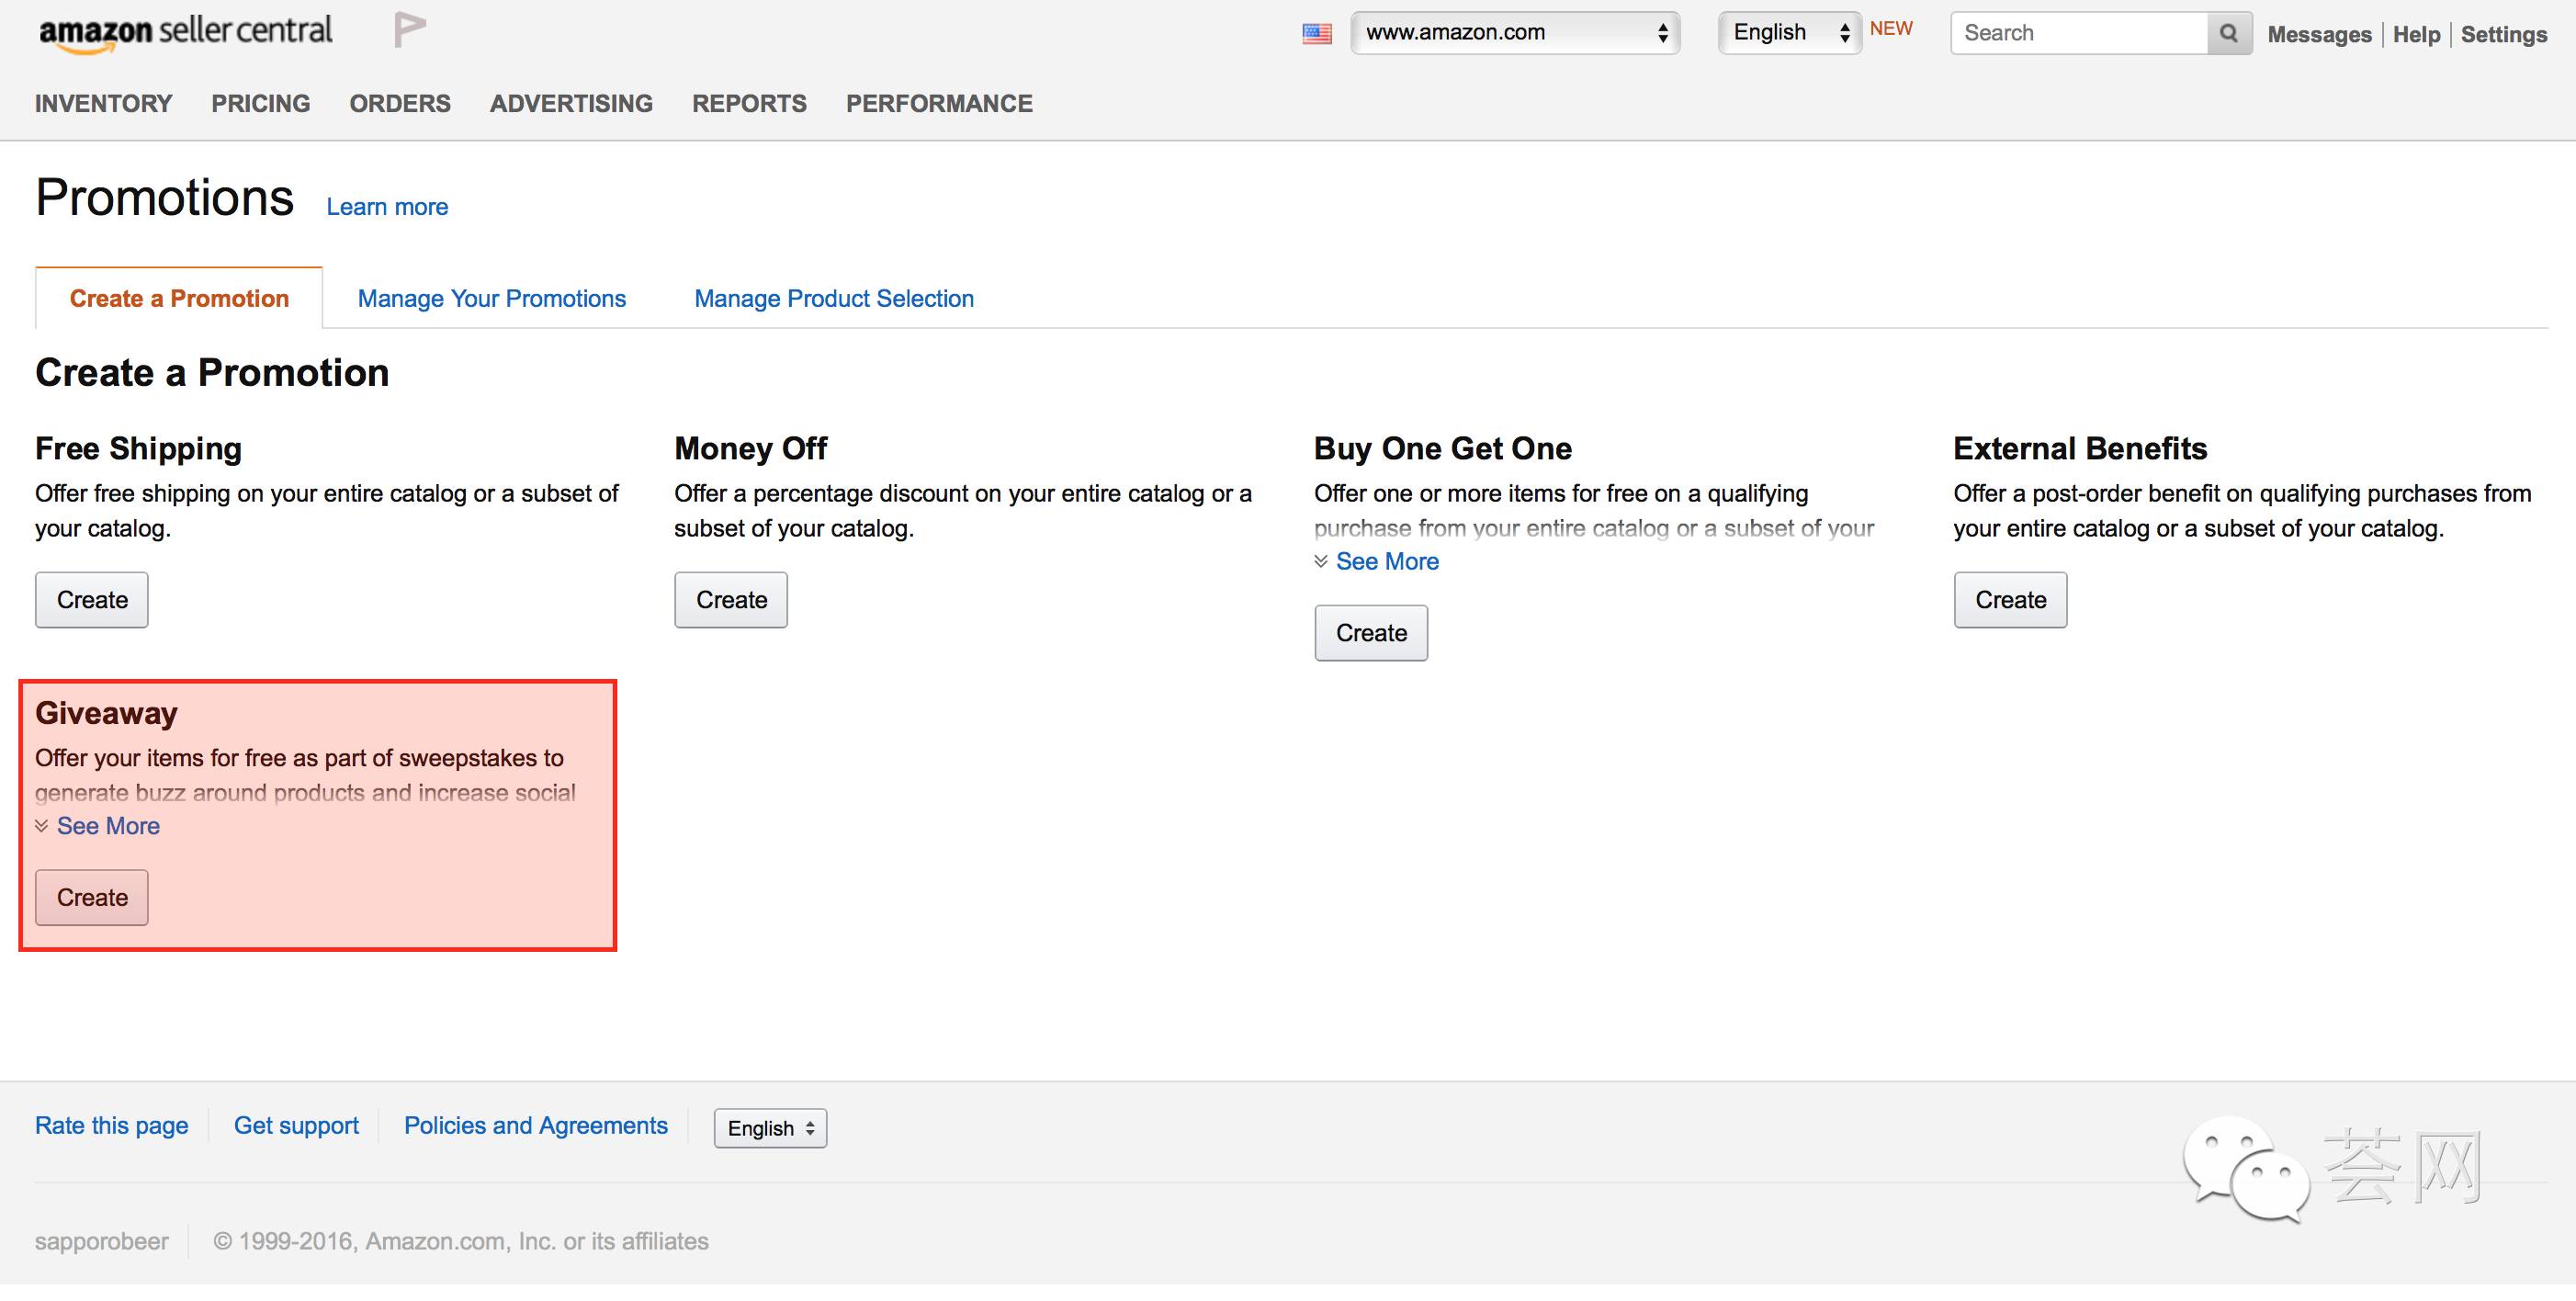The height and width of the screenshot is (1301, 2576).
Task: Click the gray flag icon beside the logo
Action: pos(409,30)
